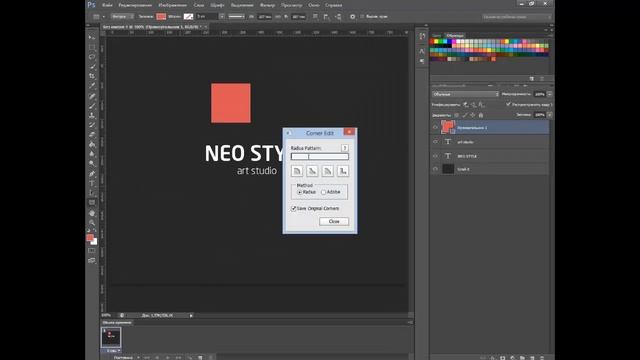Click Radius Pattern slider bar
This screenshot has height=360, width=640.
point(320,157)
